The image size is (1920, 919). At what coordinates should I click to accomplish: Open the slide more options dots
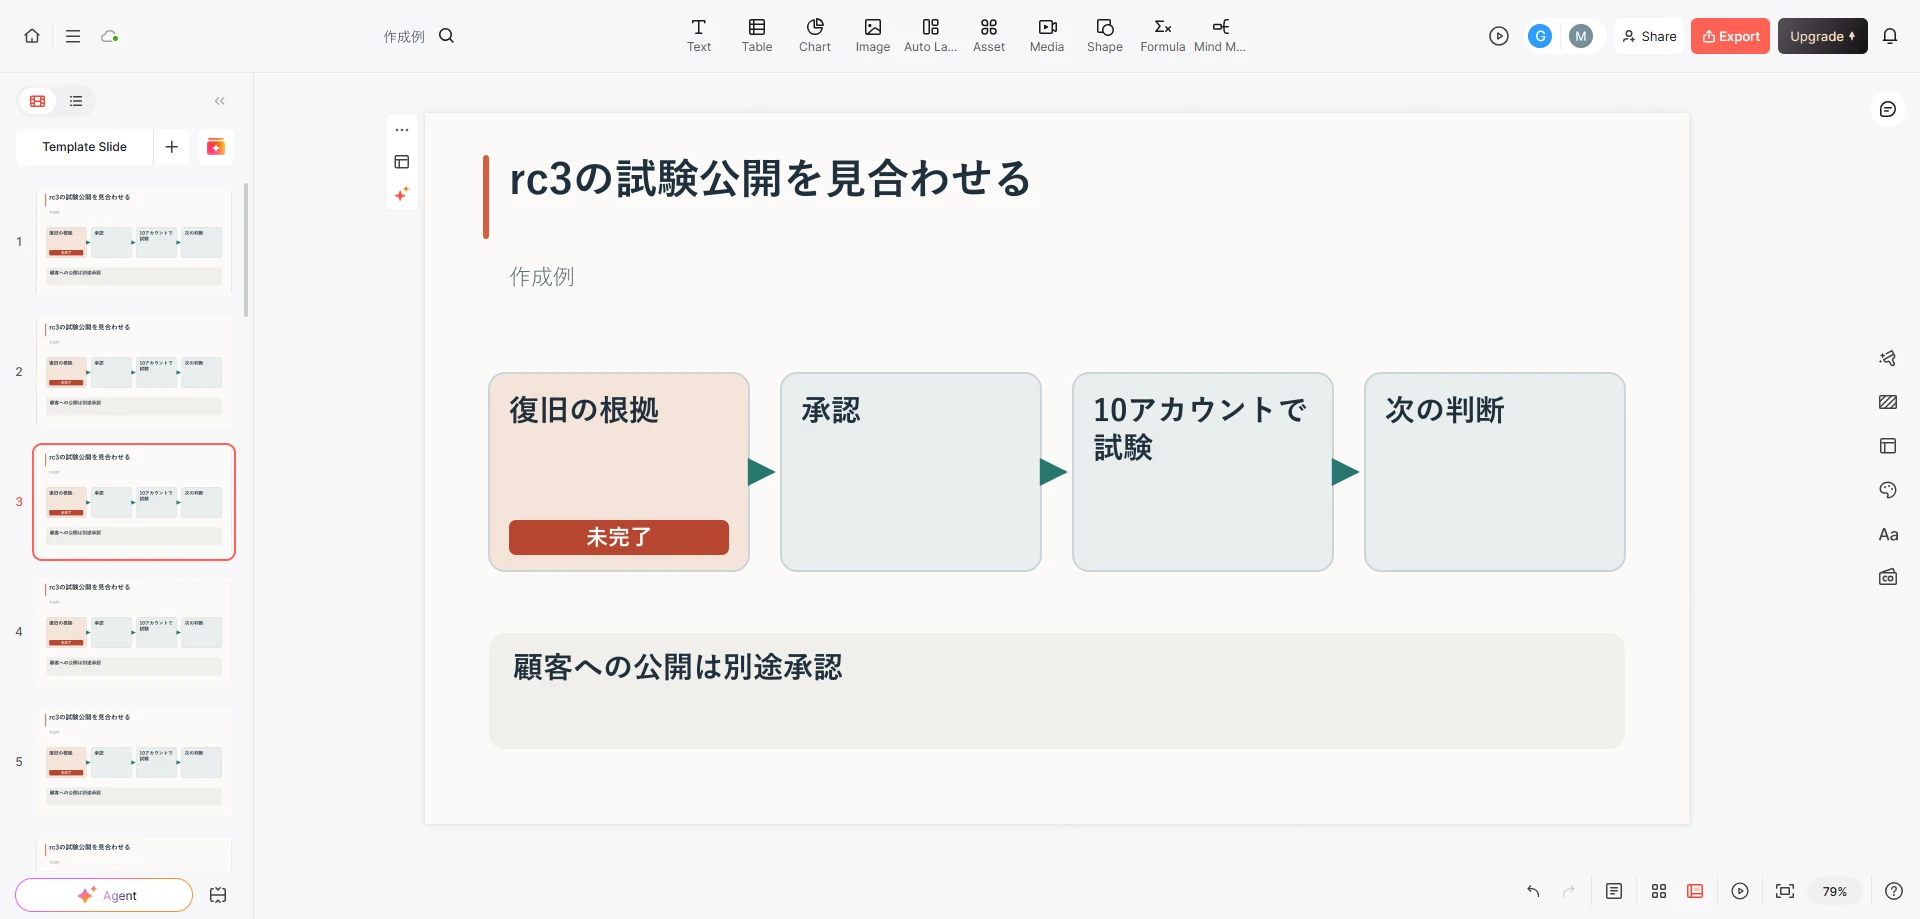tap(402, 130)
